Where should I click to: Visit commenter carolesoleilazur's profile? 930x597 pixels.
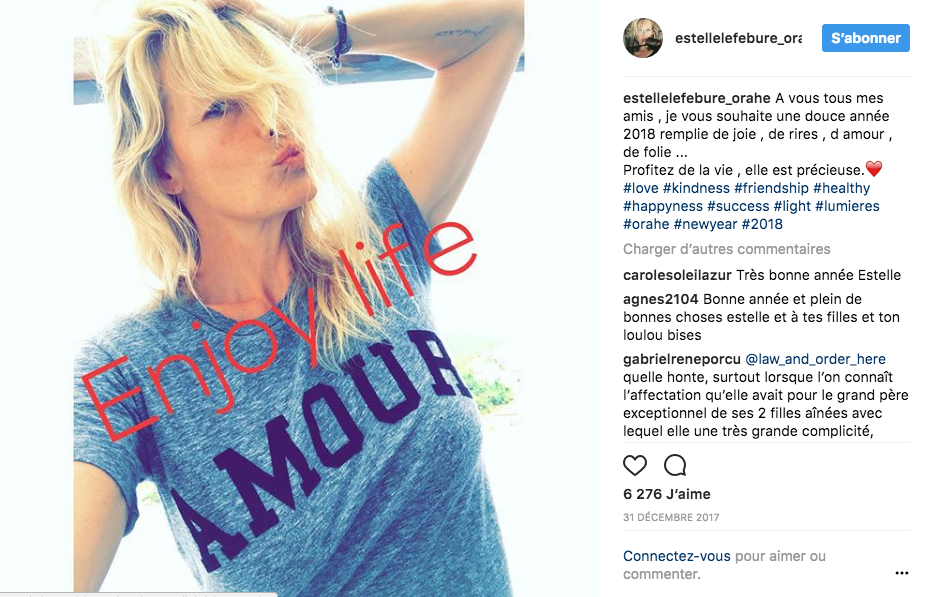coord(677,275)
